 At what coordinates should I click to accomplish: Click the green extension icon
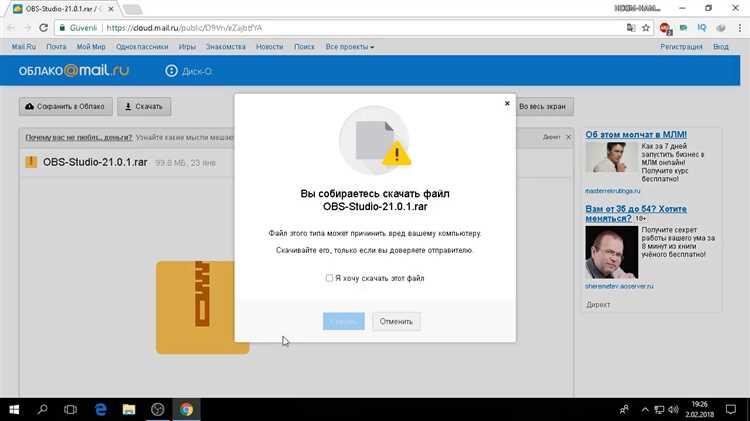coord(684,28)
